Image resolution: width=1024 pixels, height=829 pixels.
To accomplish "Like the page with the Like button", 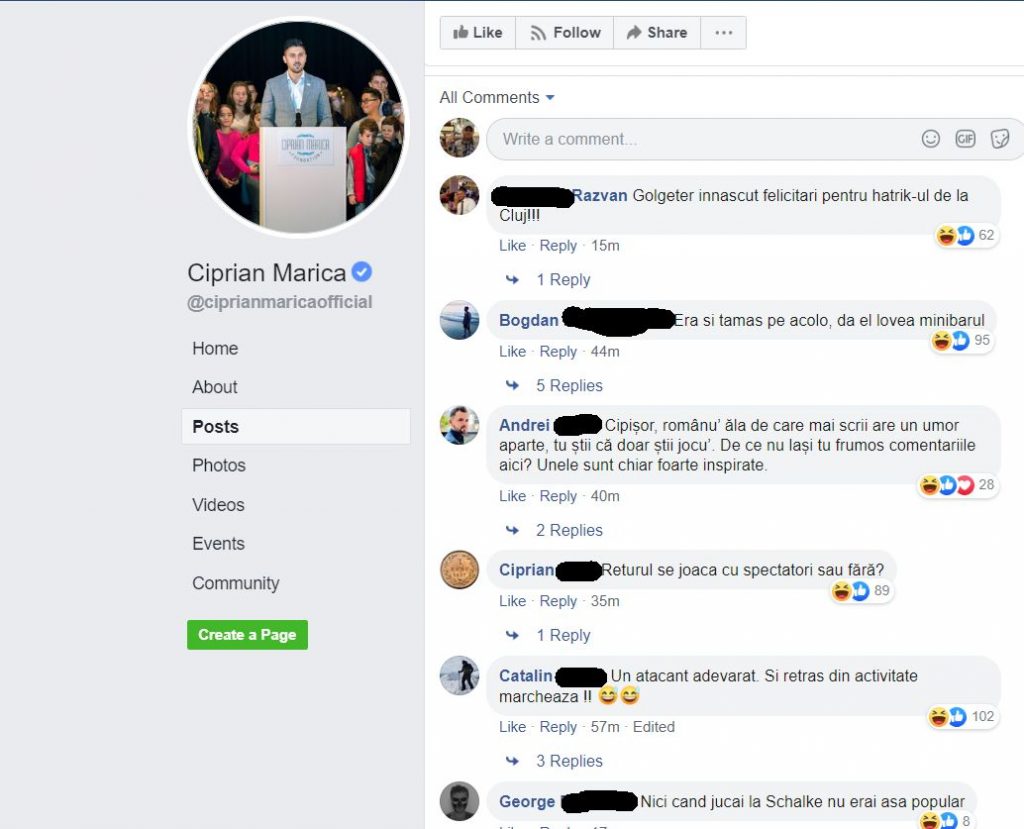I will [478, 33].
